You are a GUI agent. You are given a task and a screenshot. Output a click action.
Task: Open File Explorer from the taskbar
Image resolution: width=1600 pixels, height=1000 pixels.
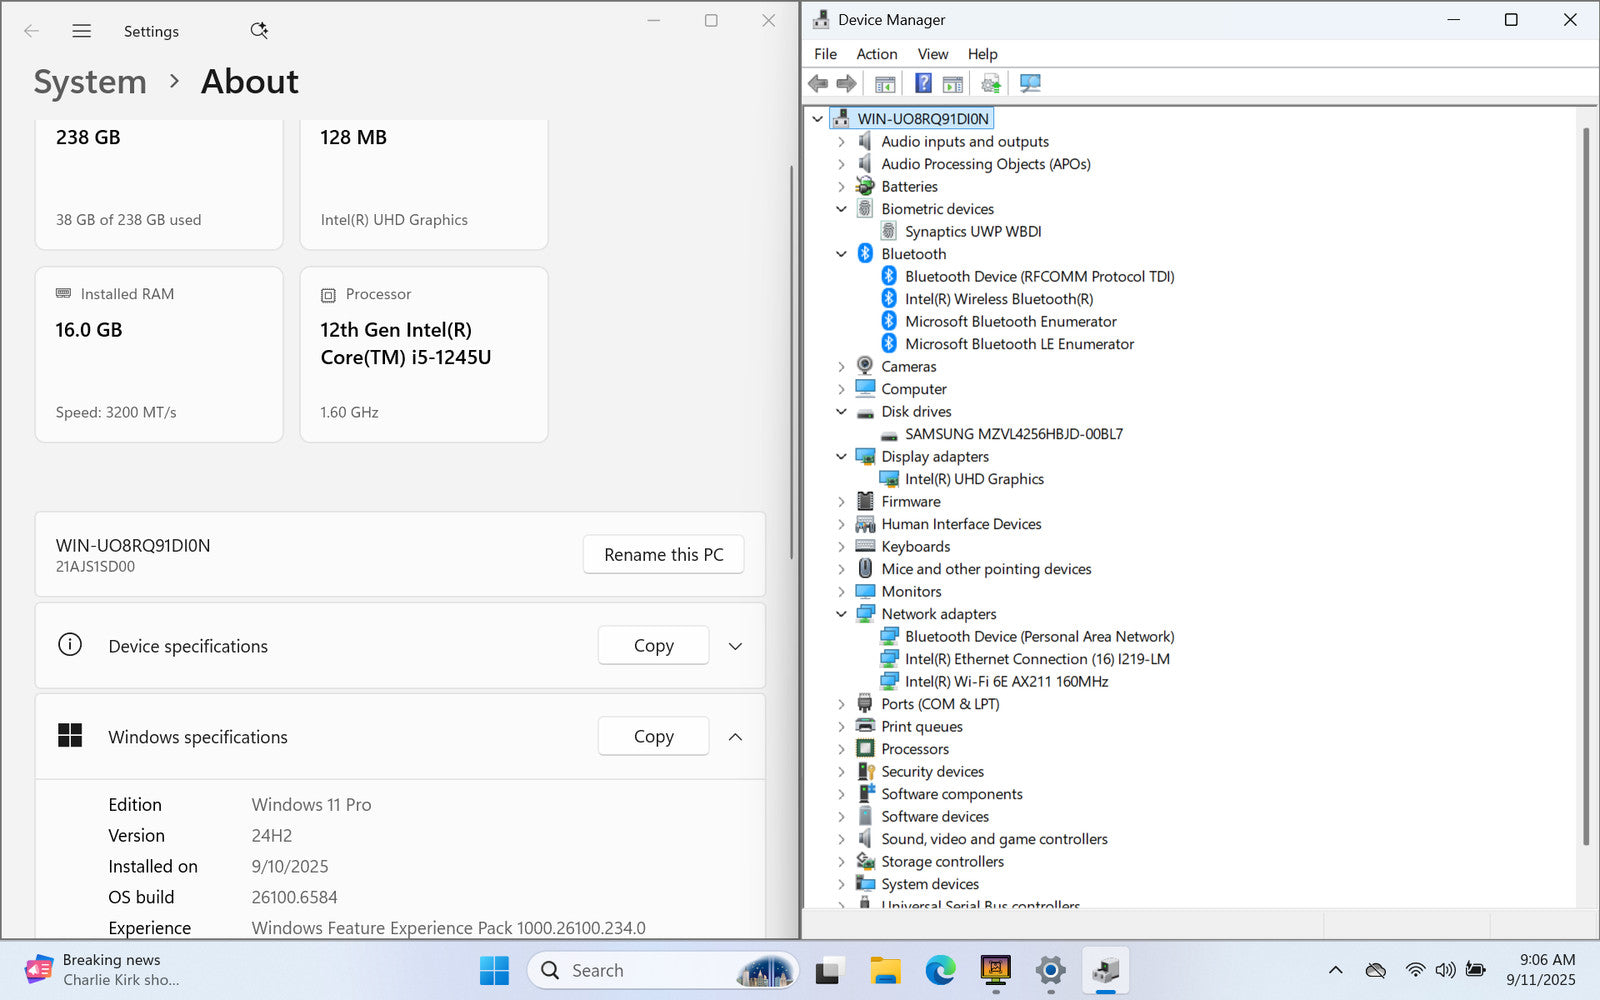[885, 970]
